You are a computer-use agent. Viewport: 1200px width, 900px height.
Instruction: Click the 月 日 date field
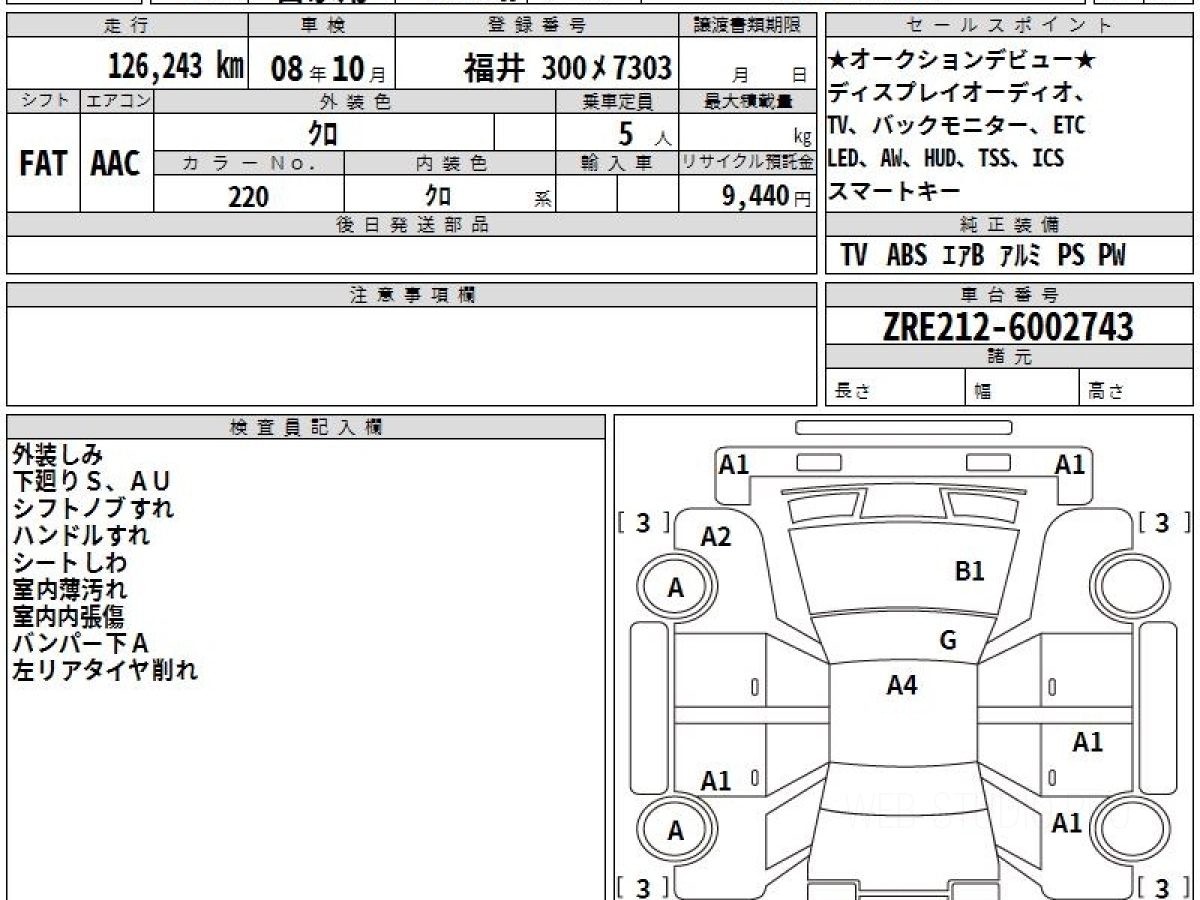749,65
